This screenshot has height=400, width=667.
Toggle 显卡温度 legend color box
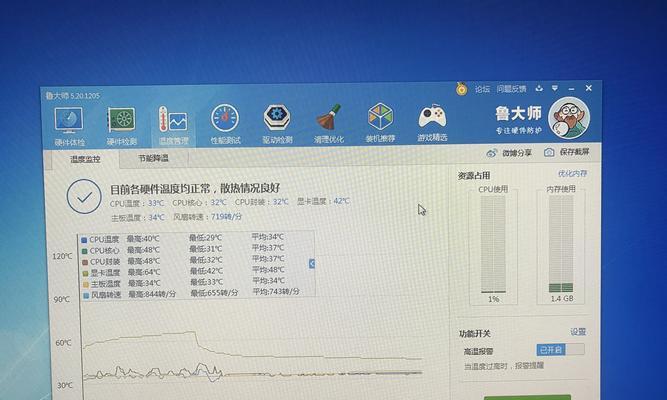[86, 273]
